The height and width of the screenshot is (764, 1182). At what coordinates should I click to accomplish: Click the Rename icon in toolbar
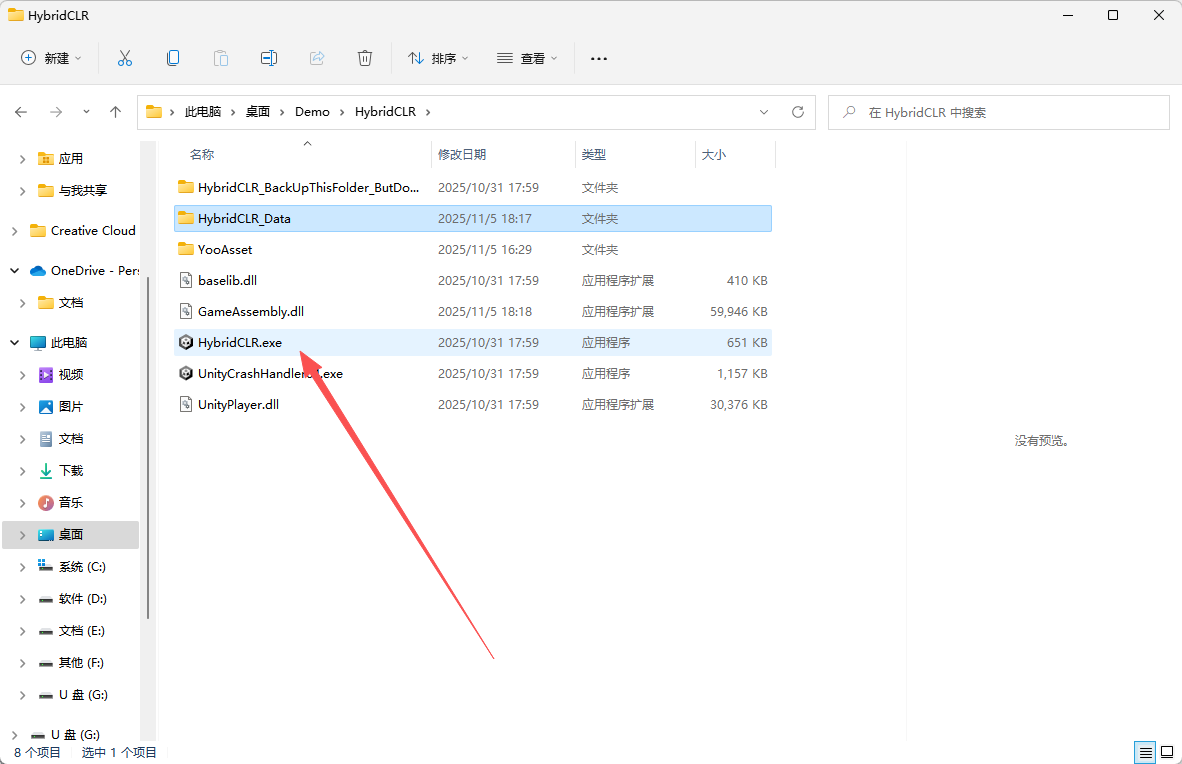point(269,58)
